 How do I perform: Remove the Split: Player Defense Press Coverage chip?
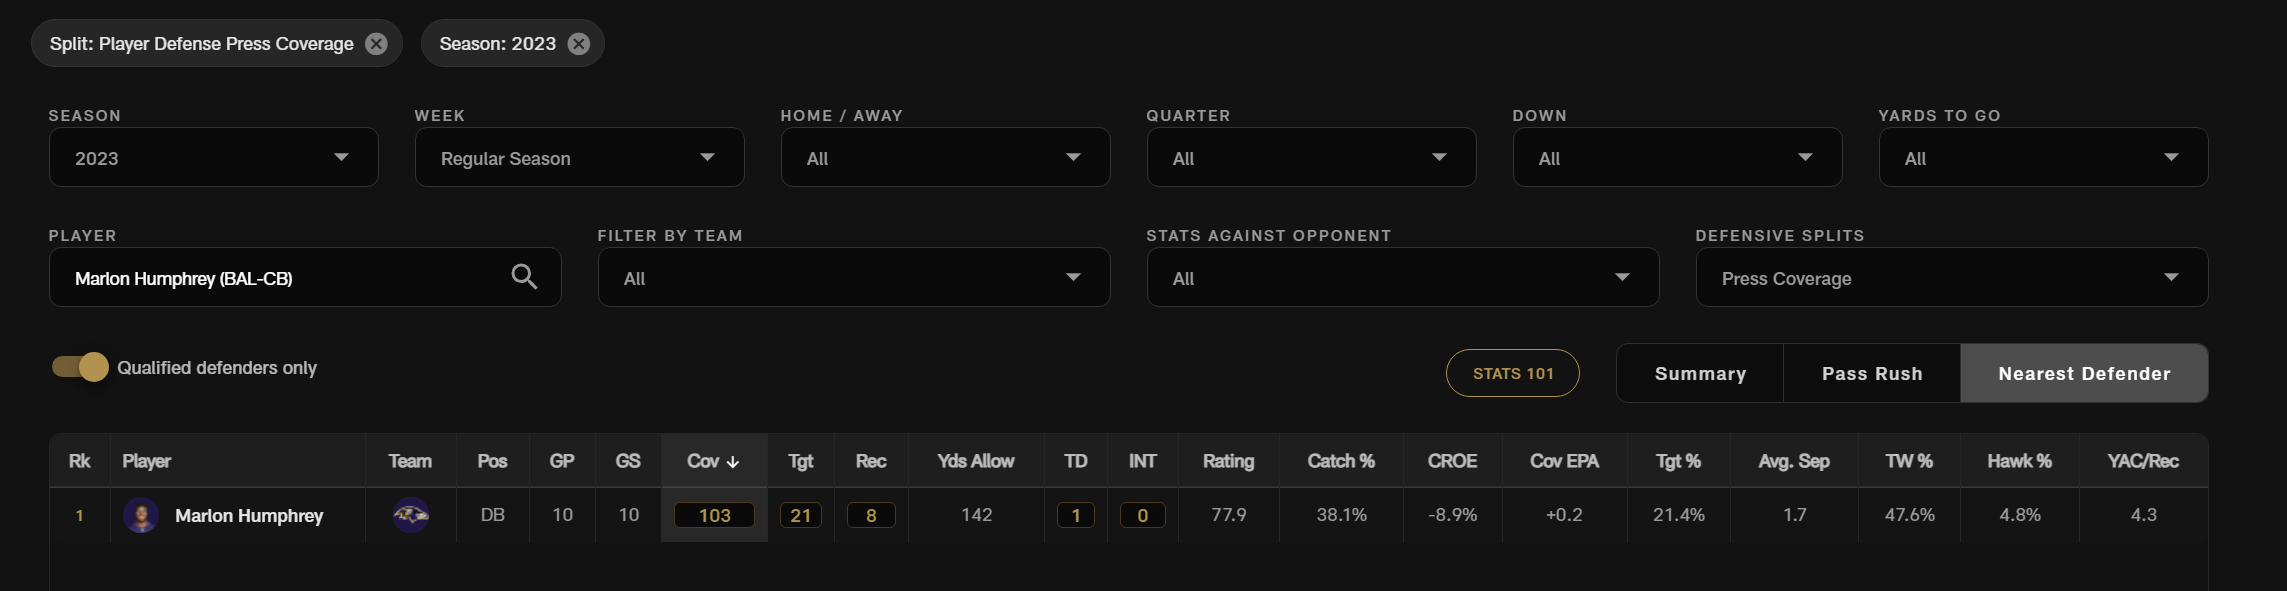(376, 44)
